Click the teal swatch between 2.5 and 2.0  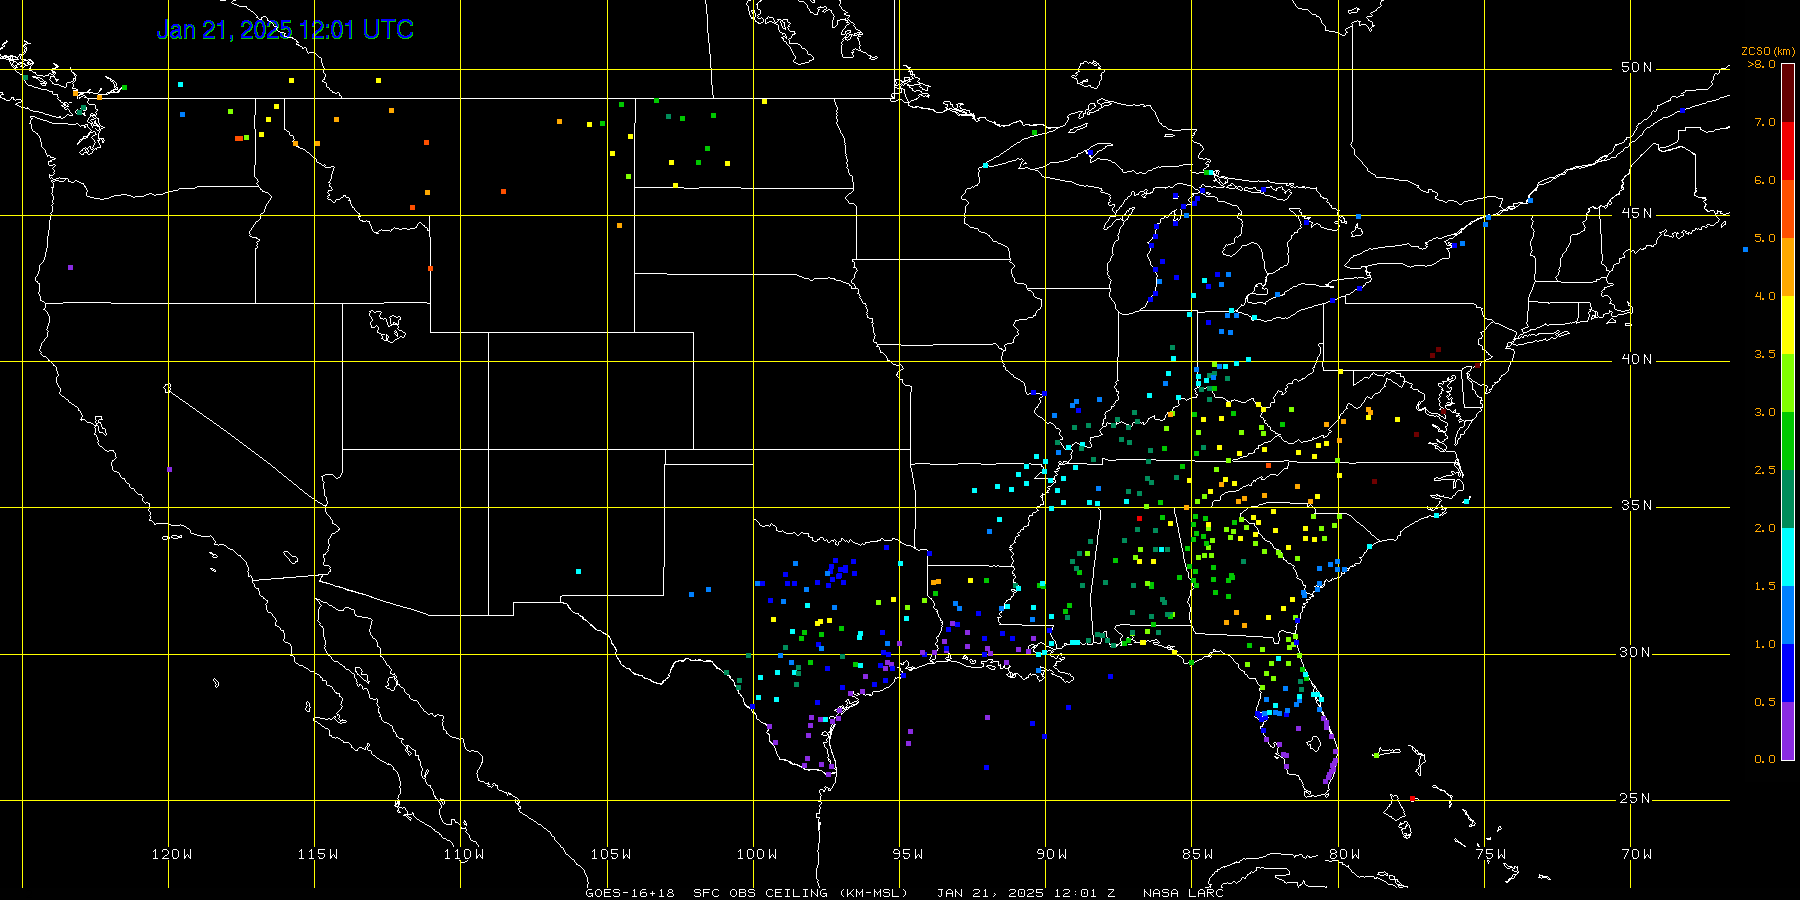coord(1788,499)
